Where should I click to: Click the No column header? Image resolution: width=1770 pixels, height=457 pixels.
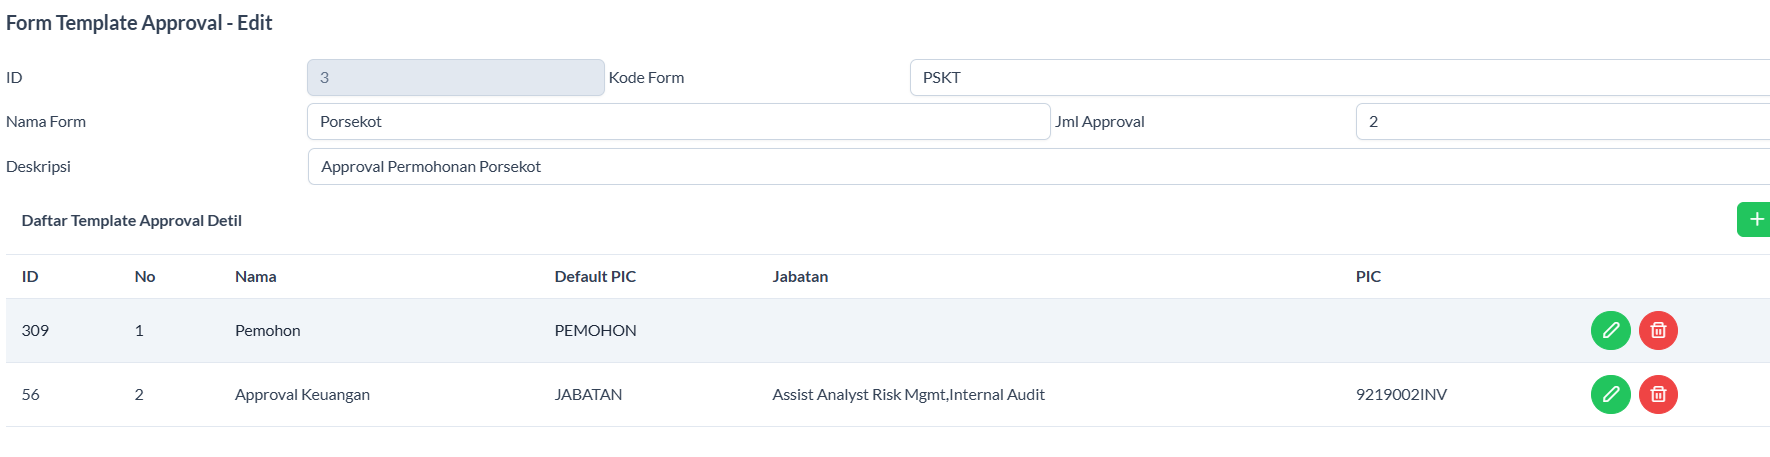145,277
